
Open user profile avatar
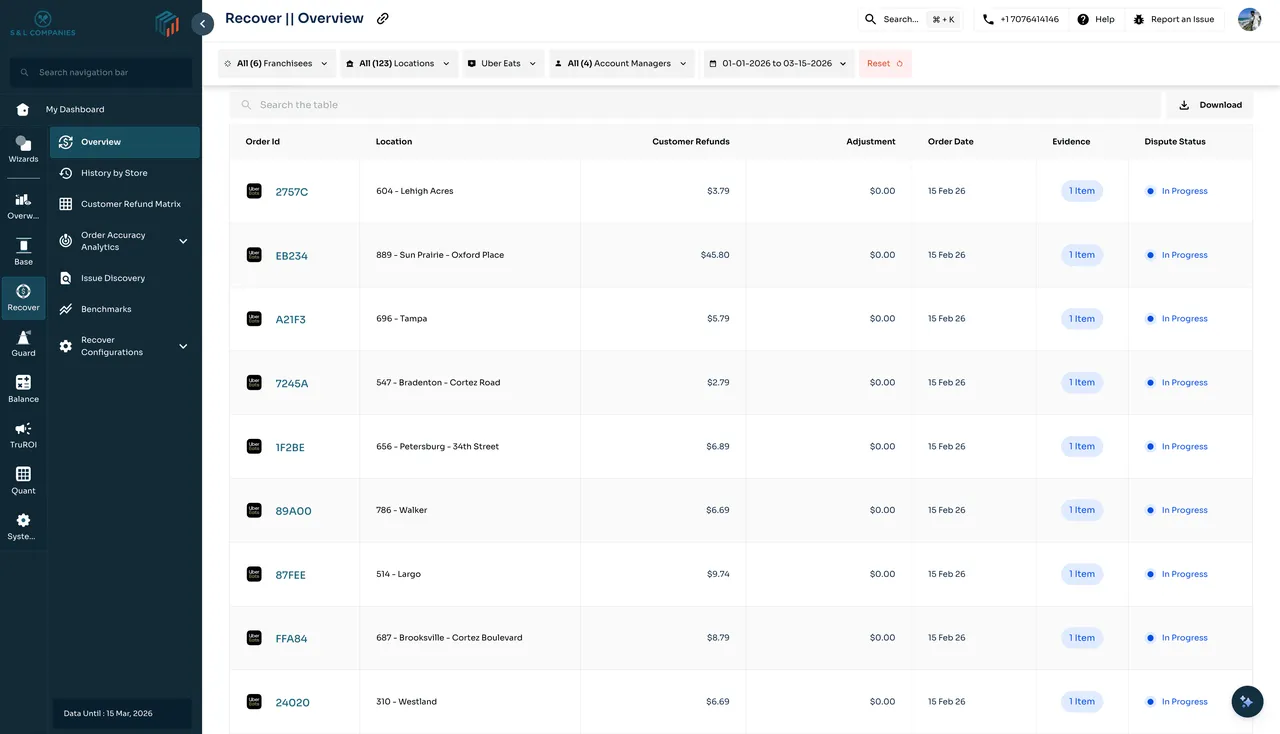click(x=1249, y=19)
